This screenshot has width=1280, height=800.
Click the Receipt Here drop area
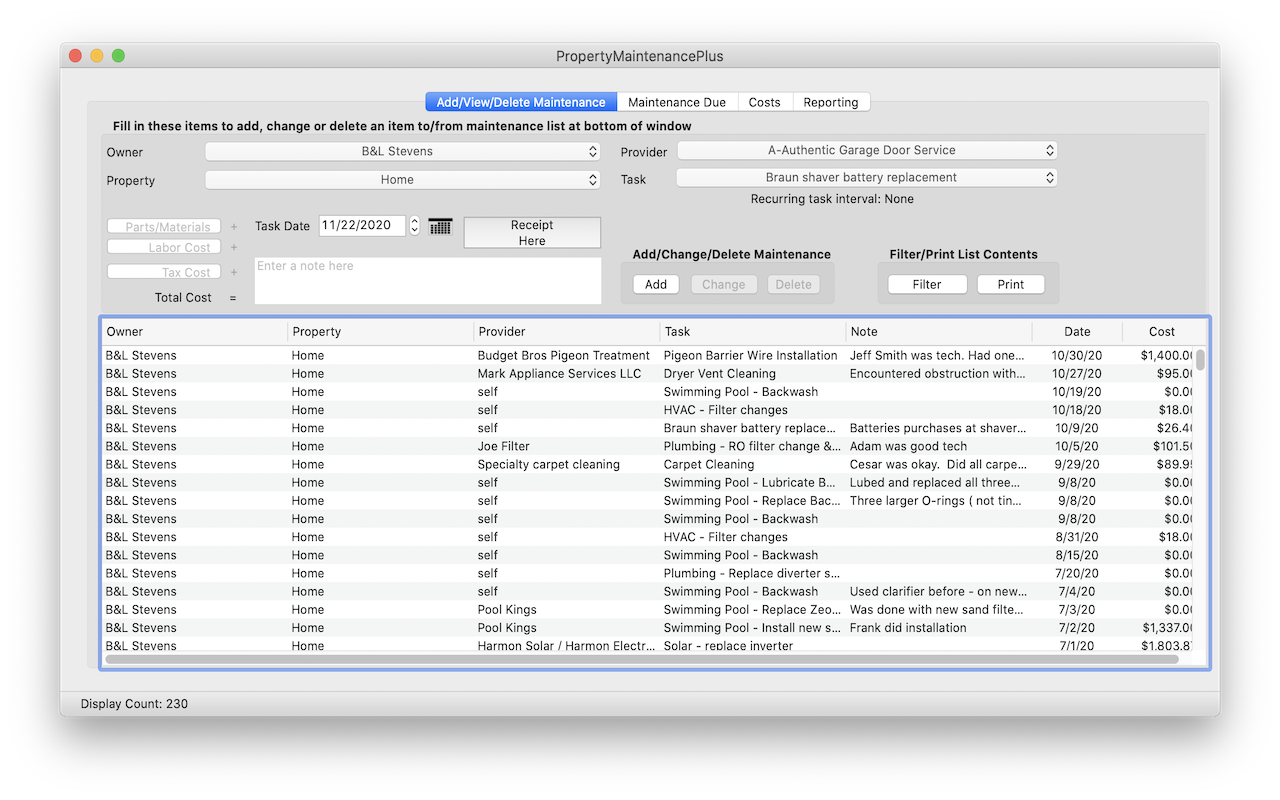coord(532,233)
